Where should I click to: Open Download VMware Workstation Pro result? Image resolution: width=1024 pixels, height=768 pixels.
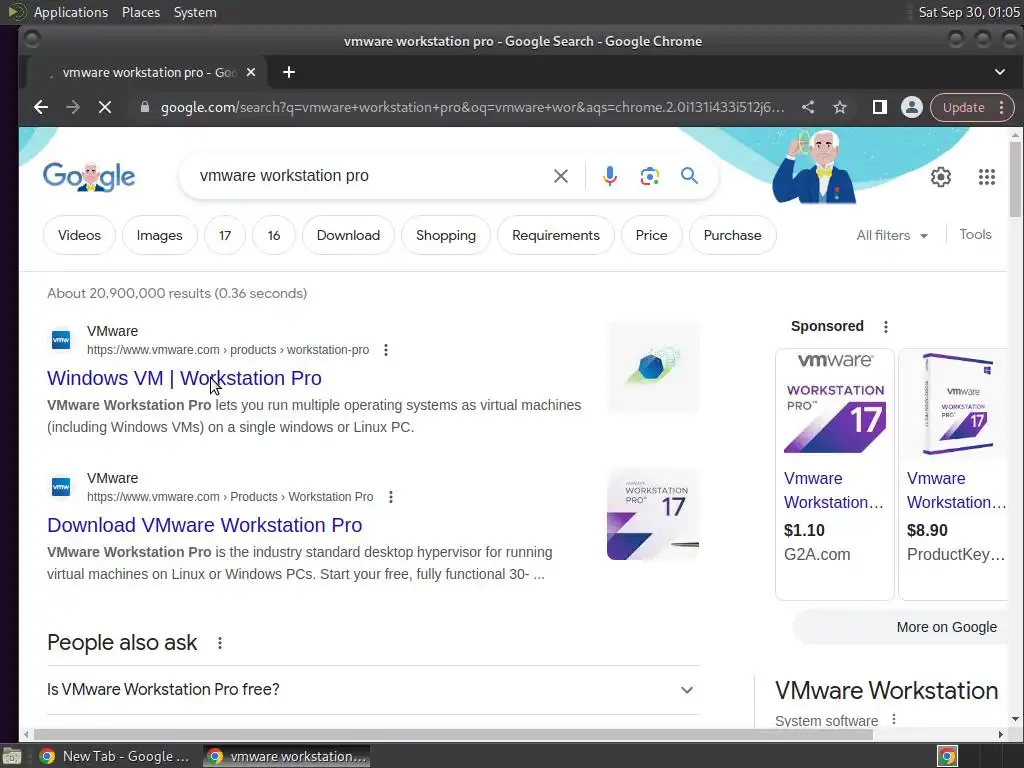pyautogui.click(x=204, y=525)
